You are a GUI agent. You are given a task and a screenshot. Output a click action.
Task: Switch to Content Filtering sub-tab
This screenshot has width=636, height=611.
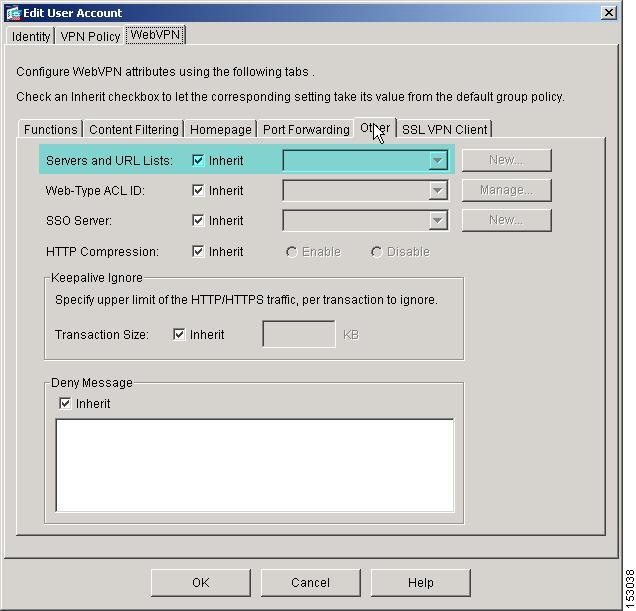tap(133, 129)
